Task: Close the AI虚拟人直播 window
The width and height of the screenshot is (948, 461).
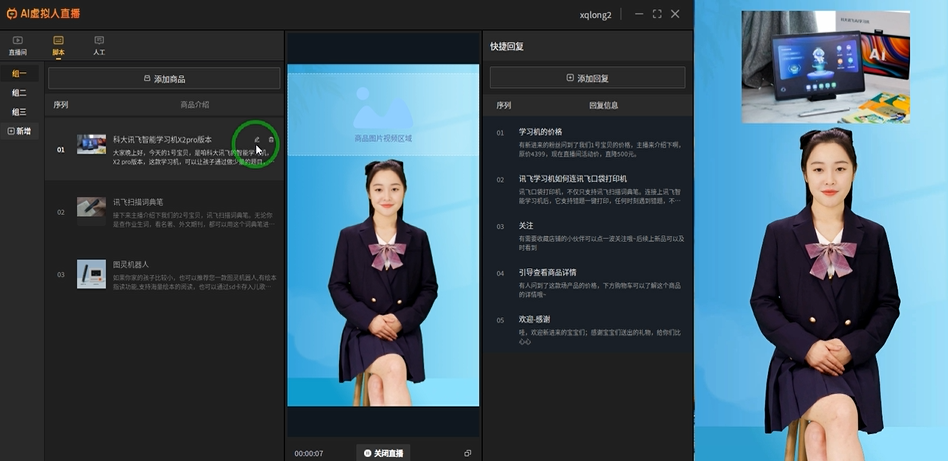Action: point(675,14)
